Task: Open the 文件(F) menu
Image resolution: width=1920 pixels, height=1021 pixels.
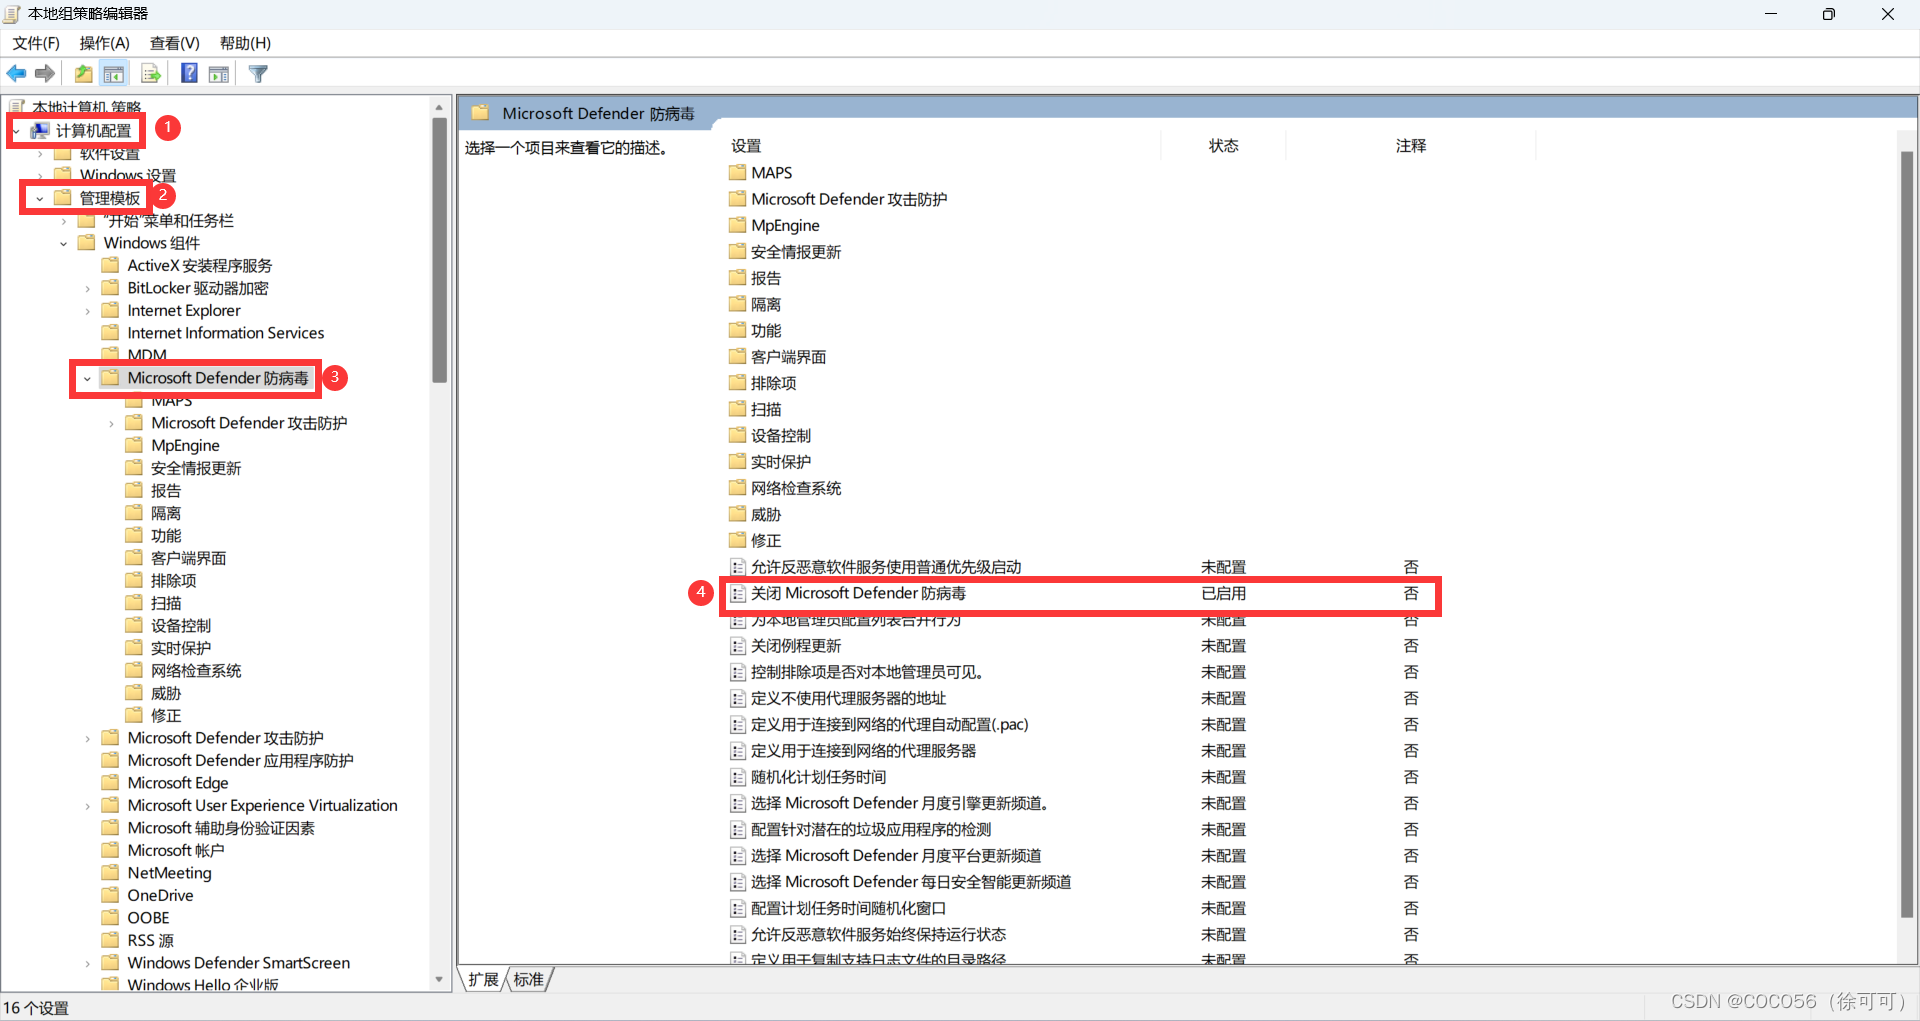Action: pos(36,43)
